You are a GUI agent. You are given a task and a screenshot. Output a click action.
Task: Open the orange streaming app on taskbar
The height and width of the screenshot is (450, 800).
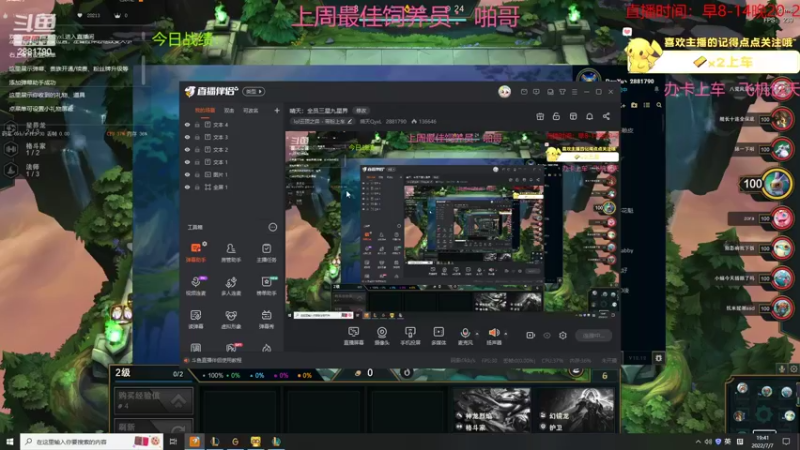tap(194, 441)
